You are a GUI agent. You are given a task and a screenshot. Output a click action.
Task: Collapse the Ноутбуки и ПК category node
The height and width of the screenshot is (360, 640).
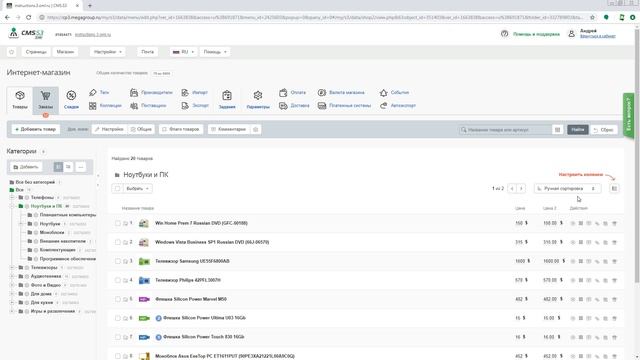(12, 206)
